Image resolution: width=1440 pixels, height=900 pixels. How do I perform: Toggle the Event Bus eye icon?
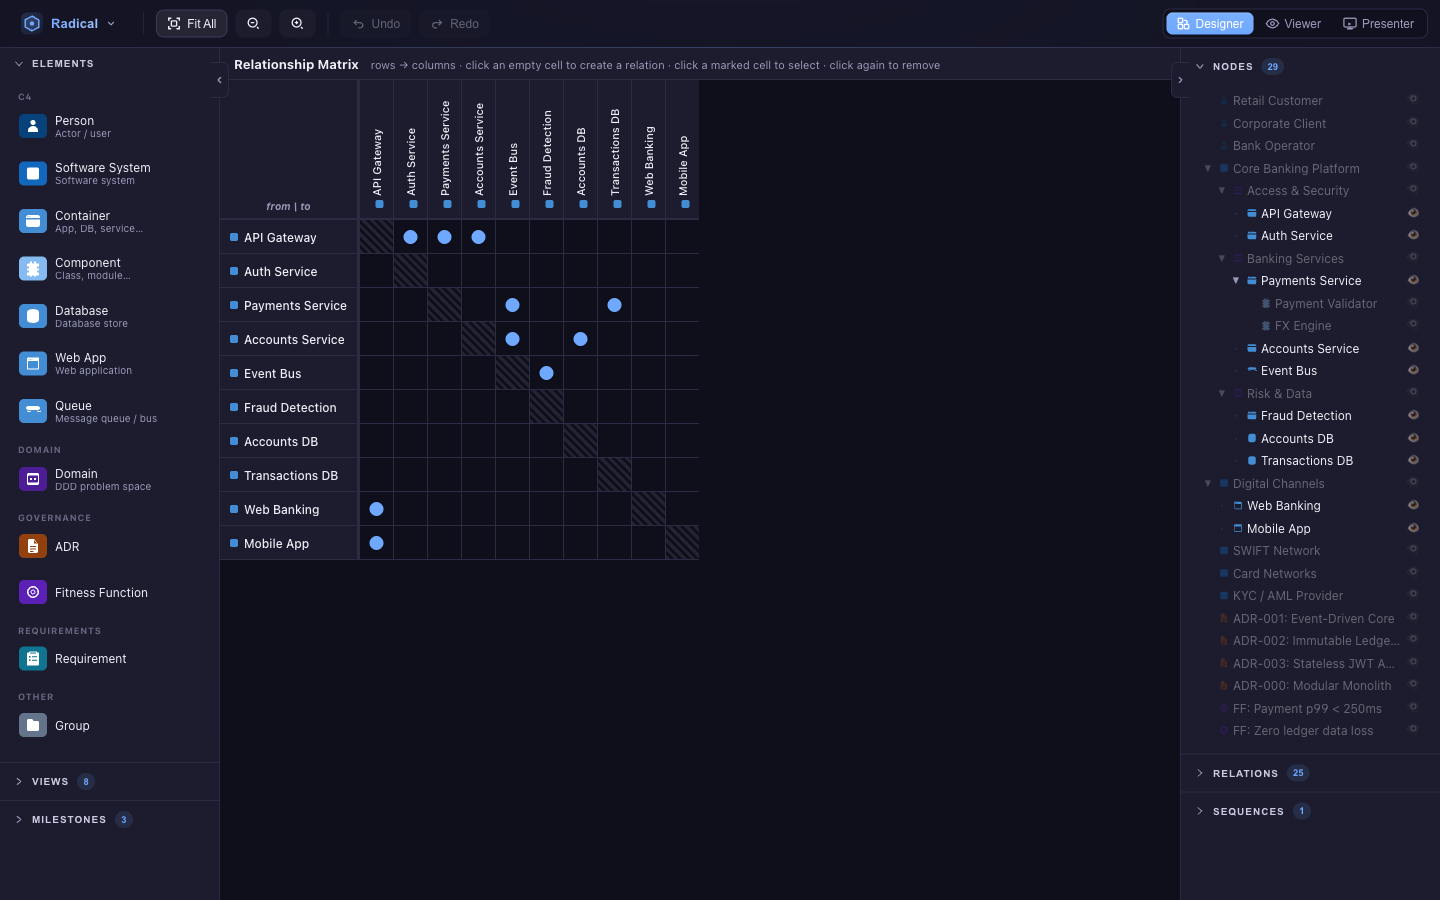(1413, 370)
